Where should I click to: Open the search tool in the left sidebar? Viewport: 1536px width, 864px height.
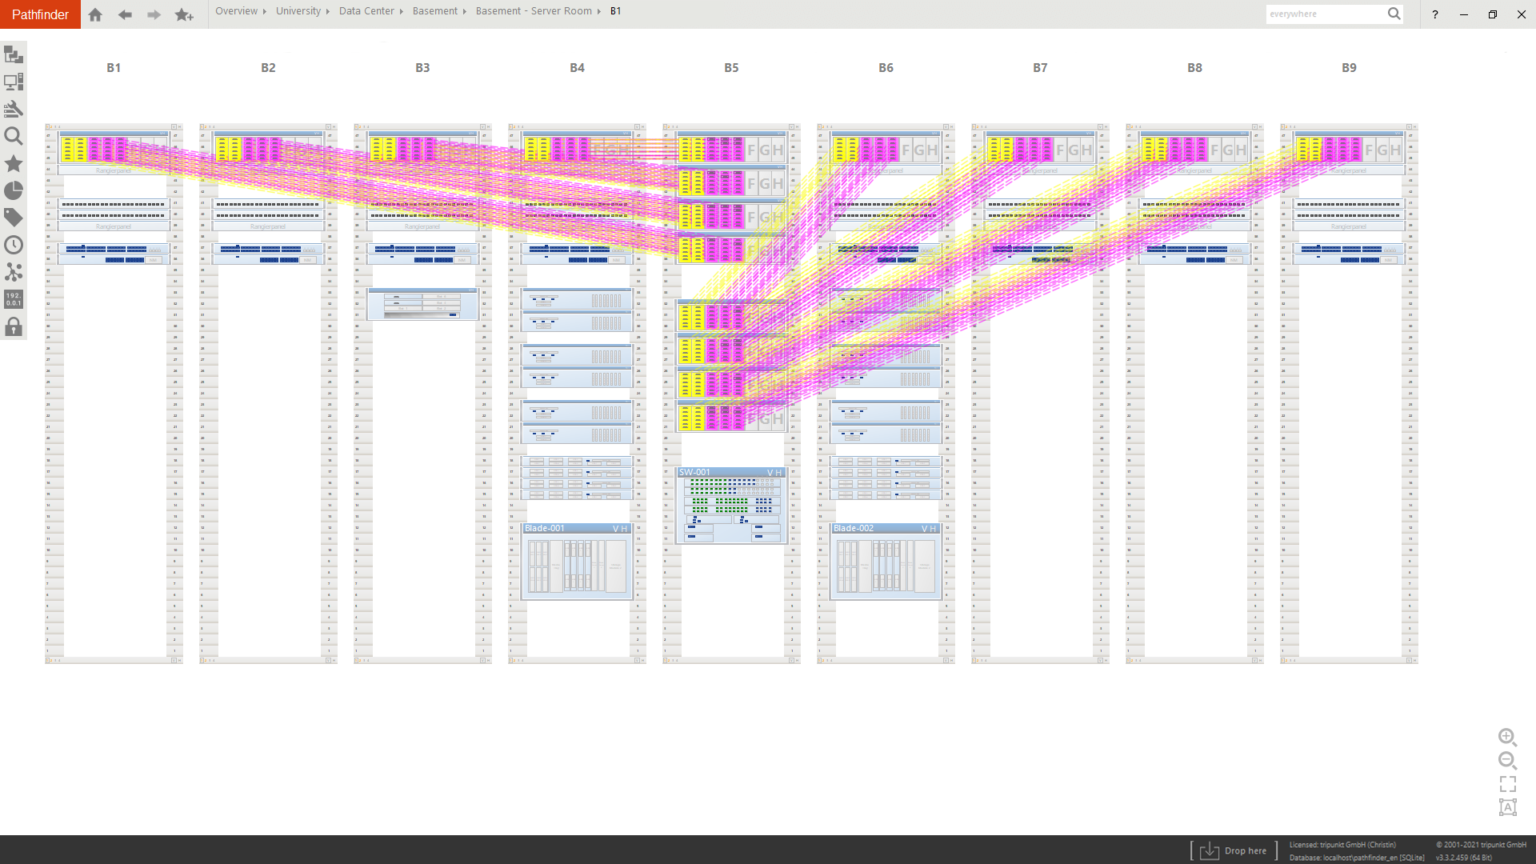tap(13, 136)
